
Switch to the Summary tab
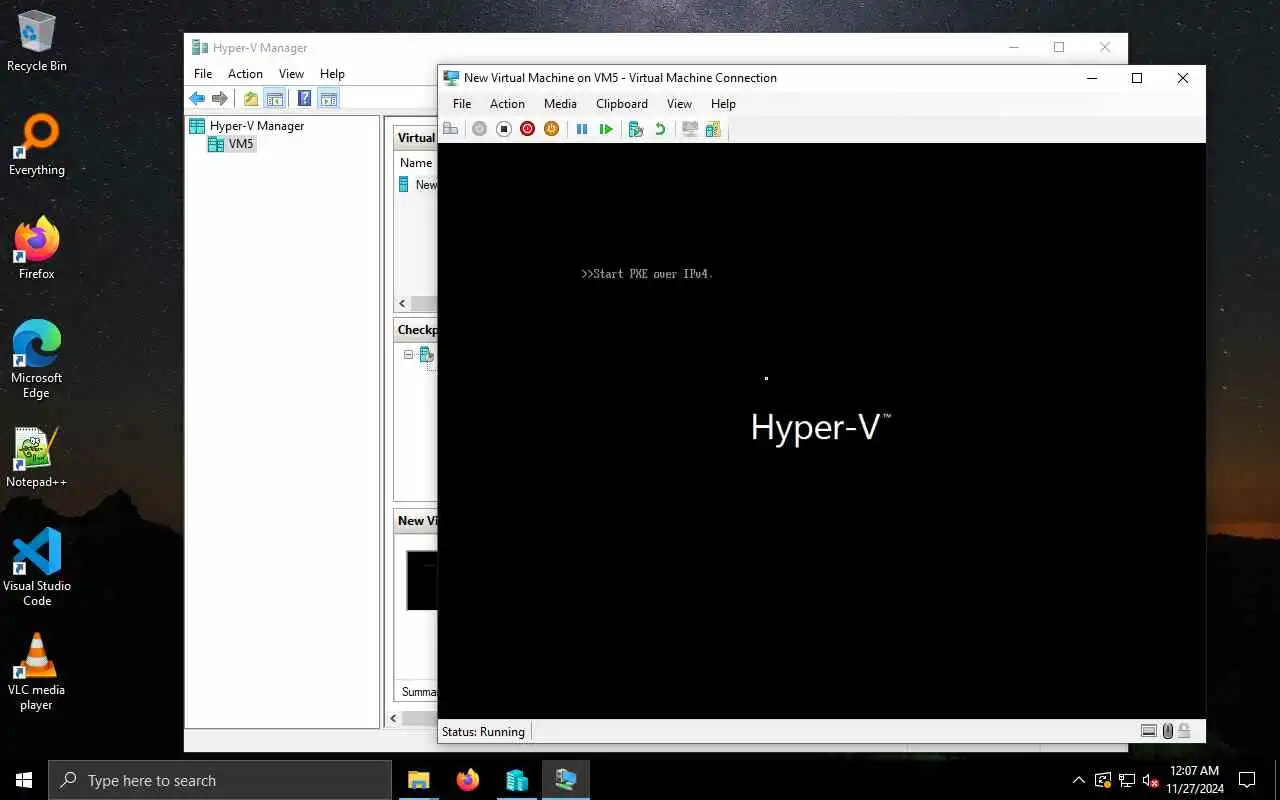point(419,691)
